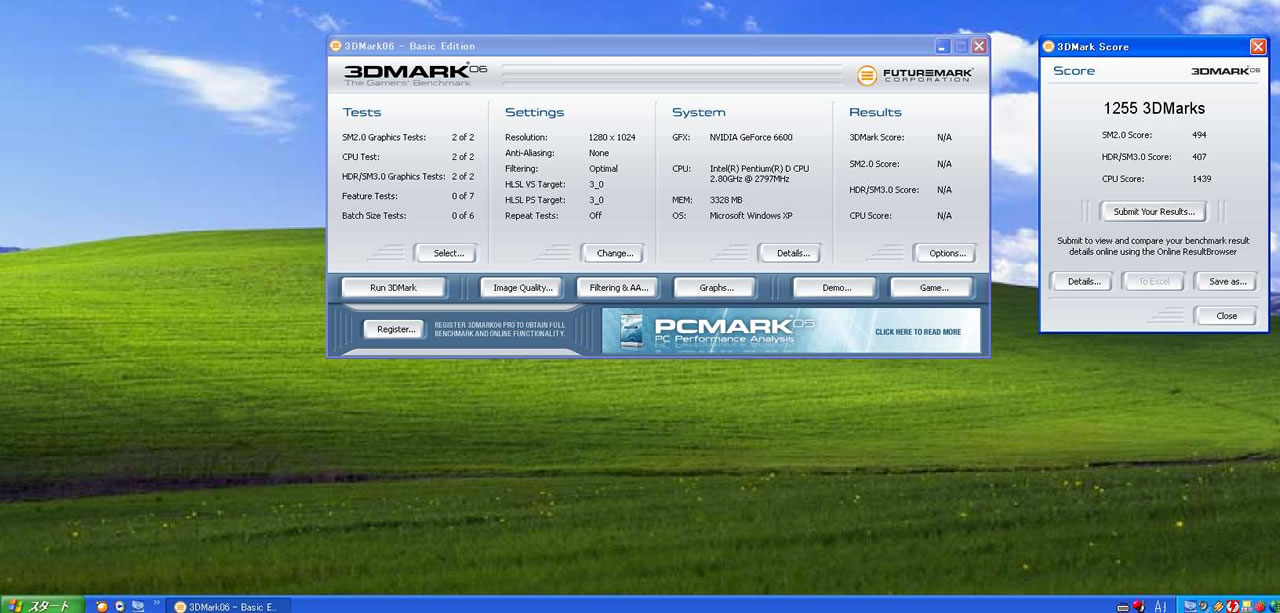Click Filtering value 'Optimal'
1280x613 pixels.
604,169
